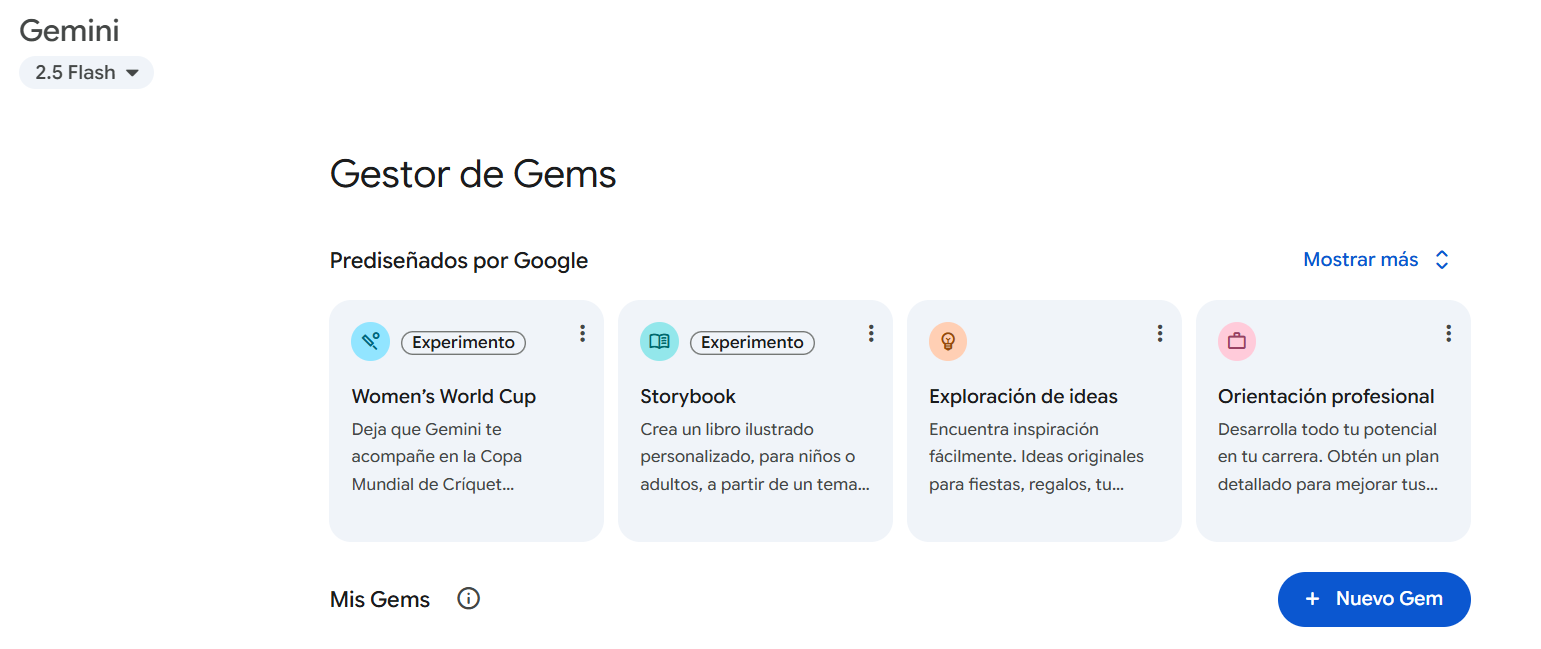Select the Exploración de ideas lightbulb icon
Image resolution: width=1541 pixels, height=649 pixels.
click(x=948, y=341)
